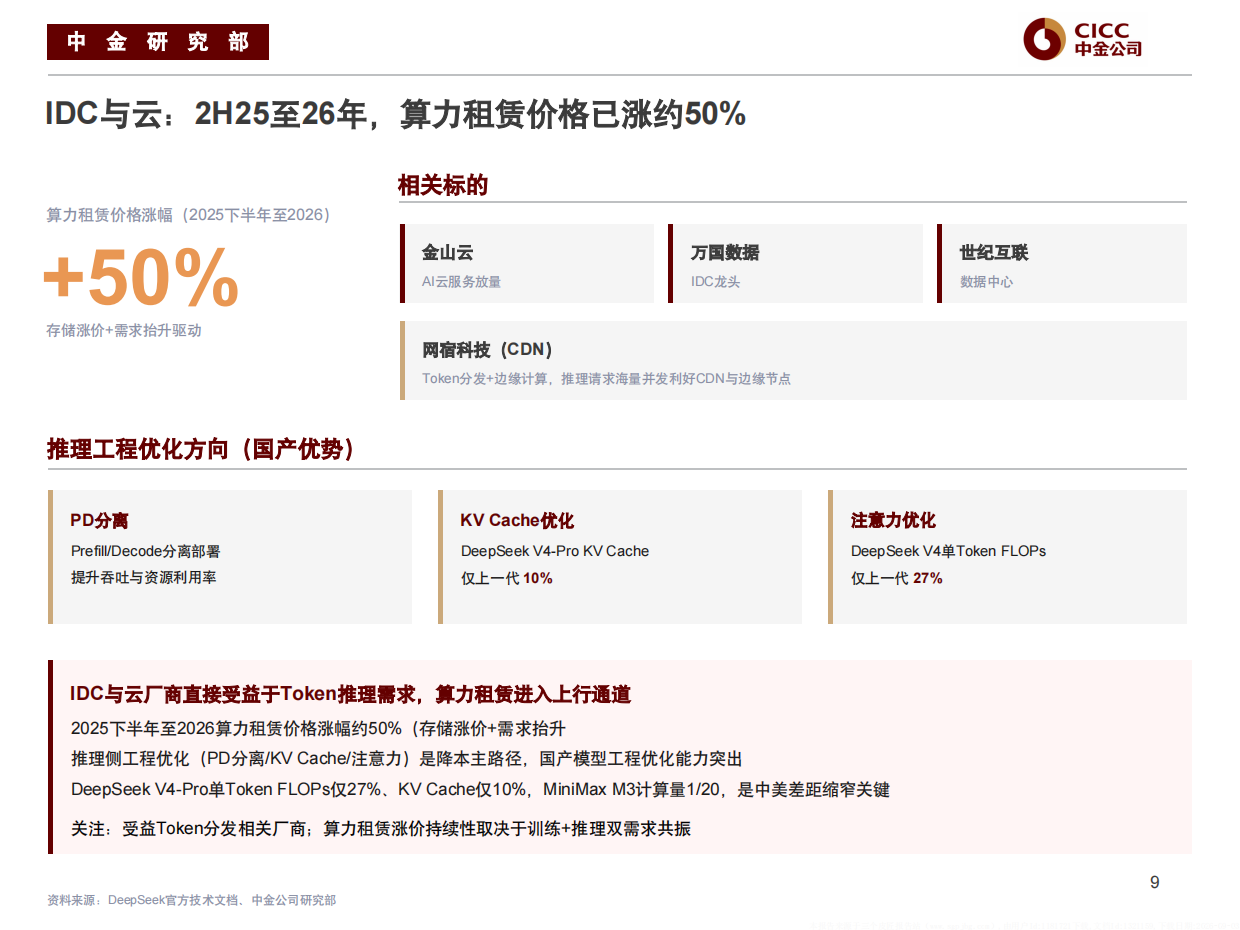Click the 存储涨价+需求抬升驱动 note
Image resolution: width=1240 pixels, height=930 pixels.
coord(124,330)
